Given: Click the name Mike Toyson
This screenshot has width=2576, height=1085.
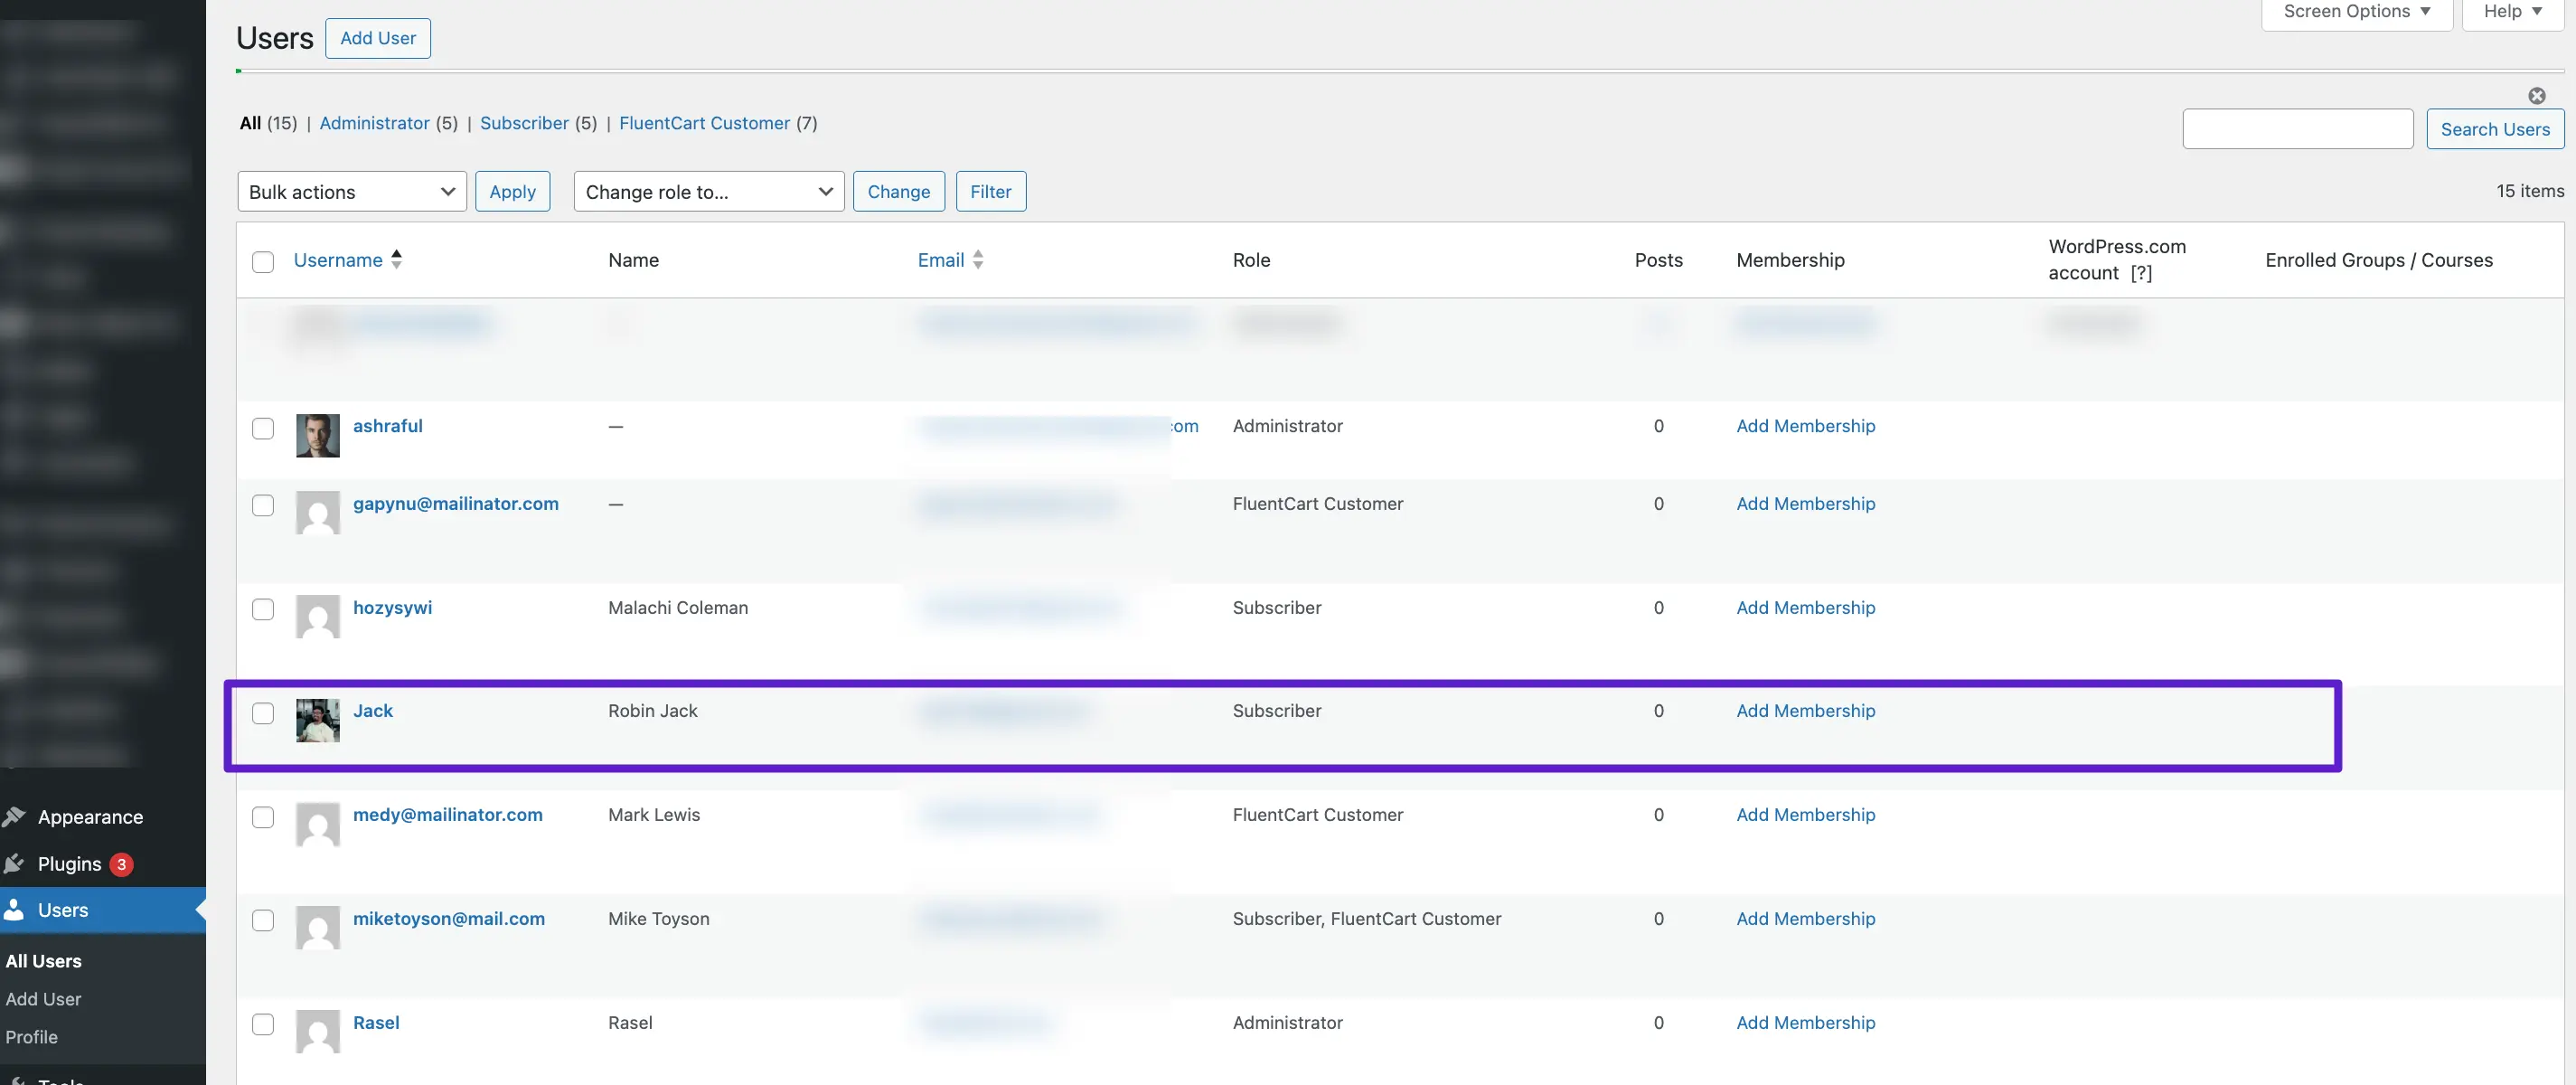Looking at the screenshot, I should tap(659, 919).
